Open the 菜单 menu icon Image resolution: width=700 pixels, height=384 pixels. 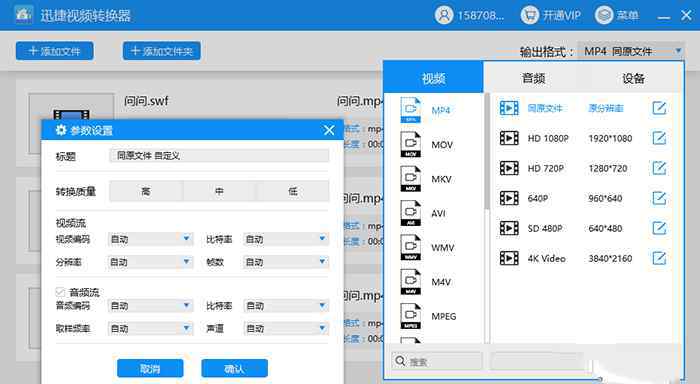(x=604, y=15)
